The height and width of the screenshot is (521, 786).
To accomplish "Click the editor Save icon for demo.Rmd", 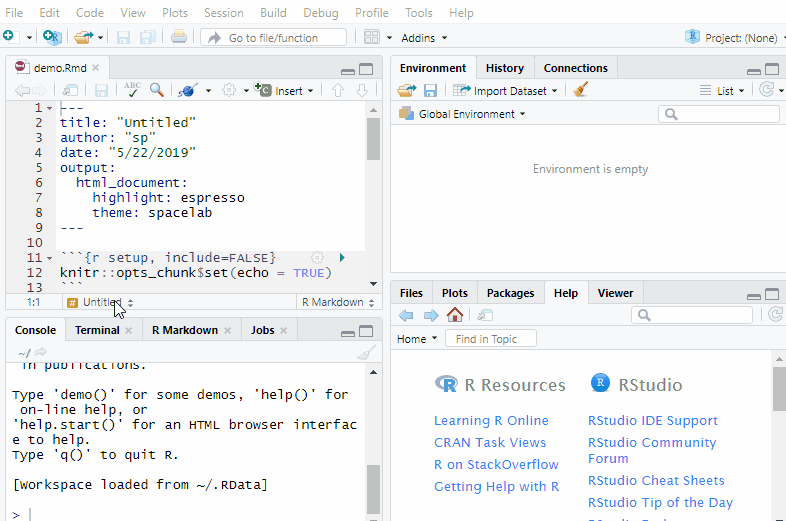I will tap(101, 91).
